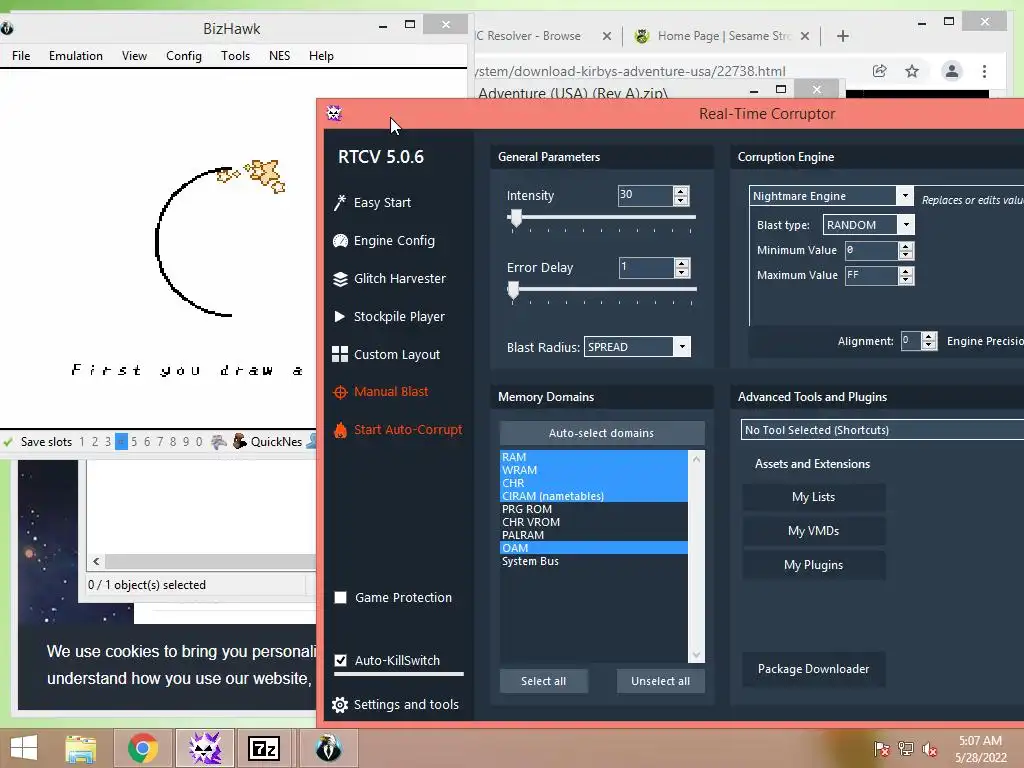The height and width of the screenshot is (768, 1024).
Task: Open My VMDs button
Action: tap(814, 531)
